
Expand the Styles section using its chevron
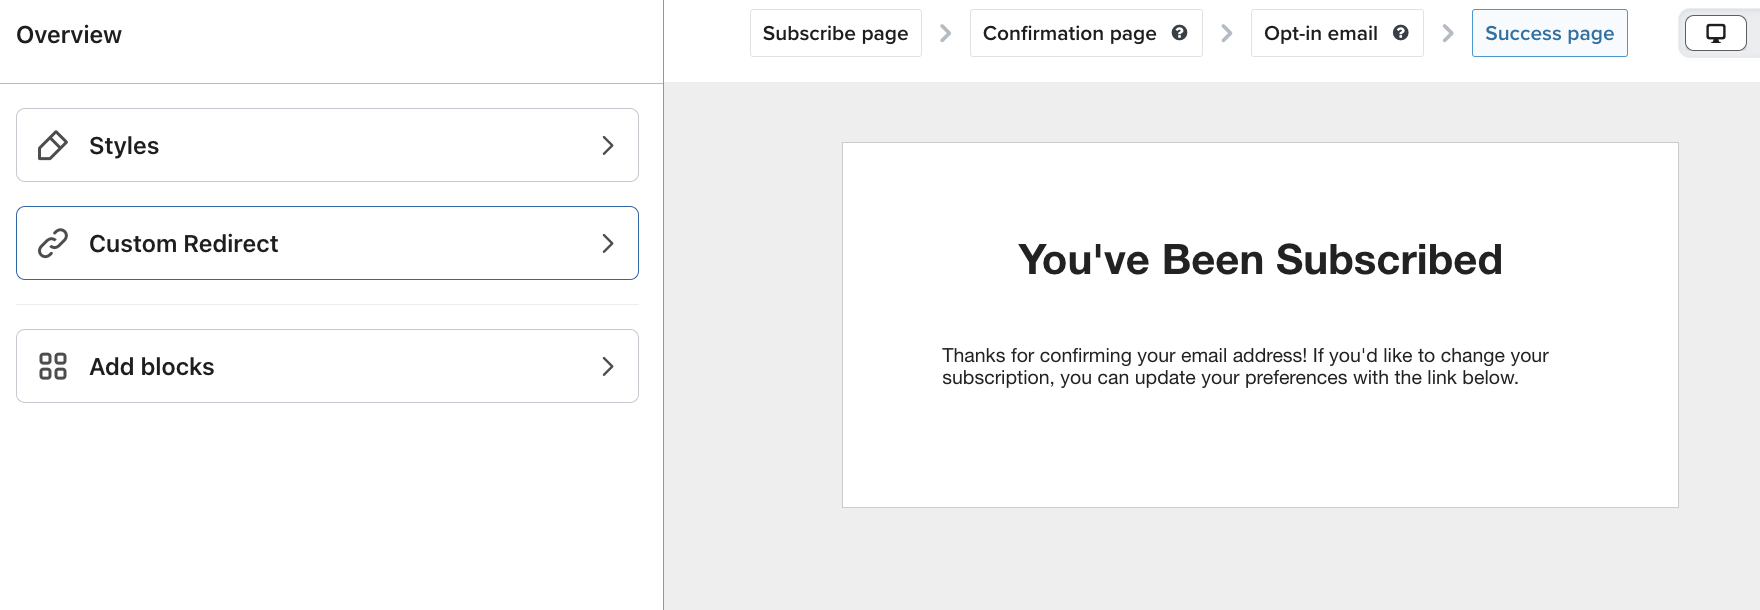coord(607,146)
